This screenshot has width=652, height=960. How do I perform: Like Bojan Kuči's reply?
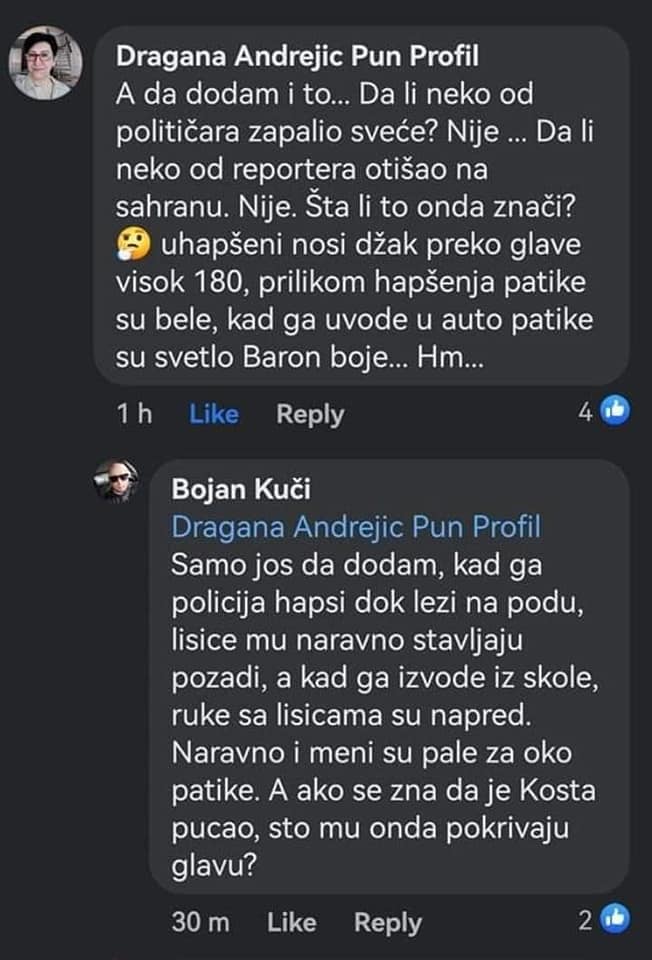tap(291, 923)
